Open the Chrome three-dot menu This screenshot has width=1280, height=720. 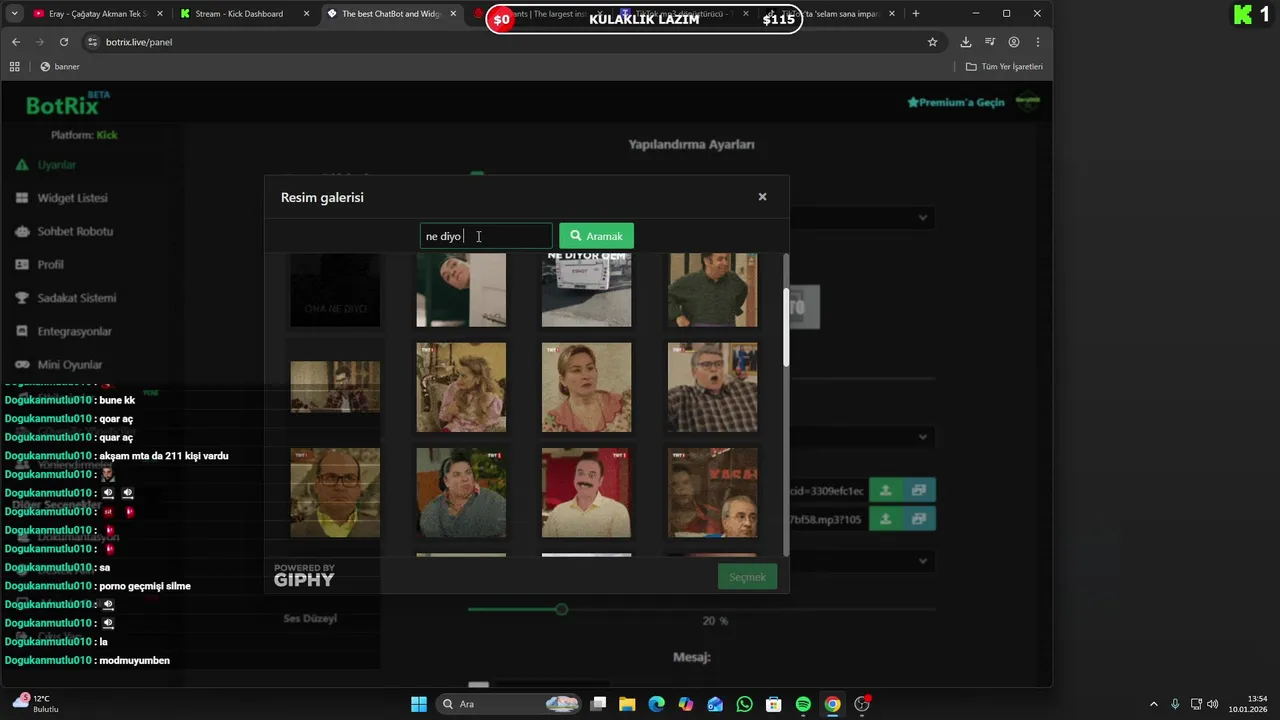pyautogui.click(x=1038, y=42)
